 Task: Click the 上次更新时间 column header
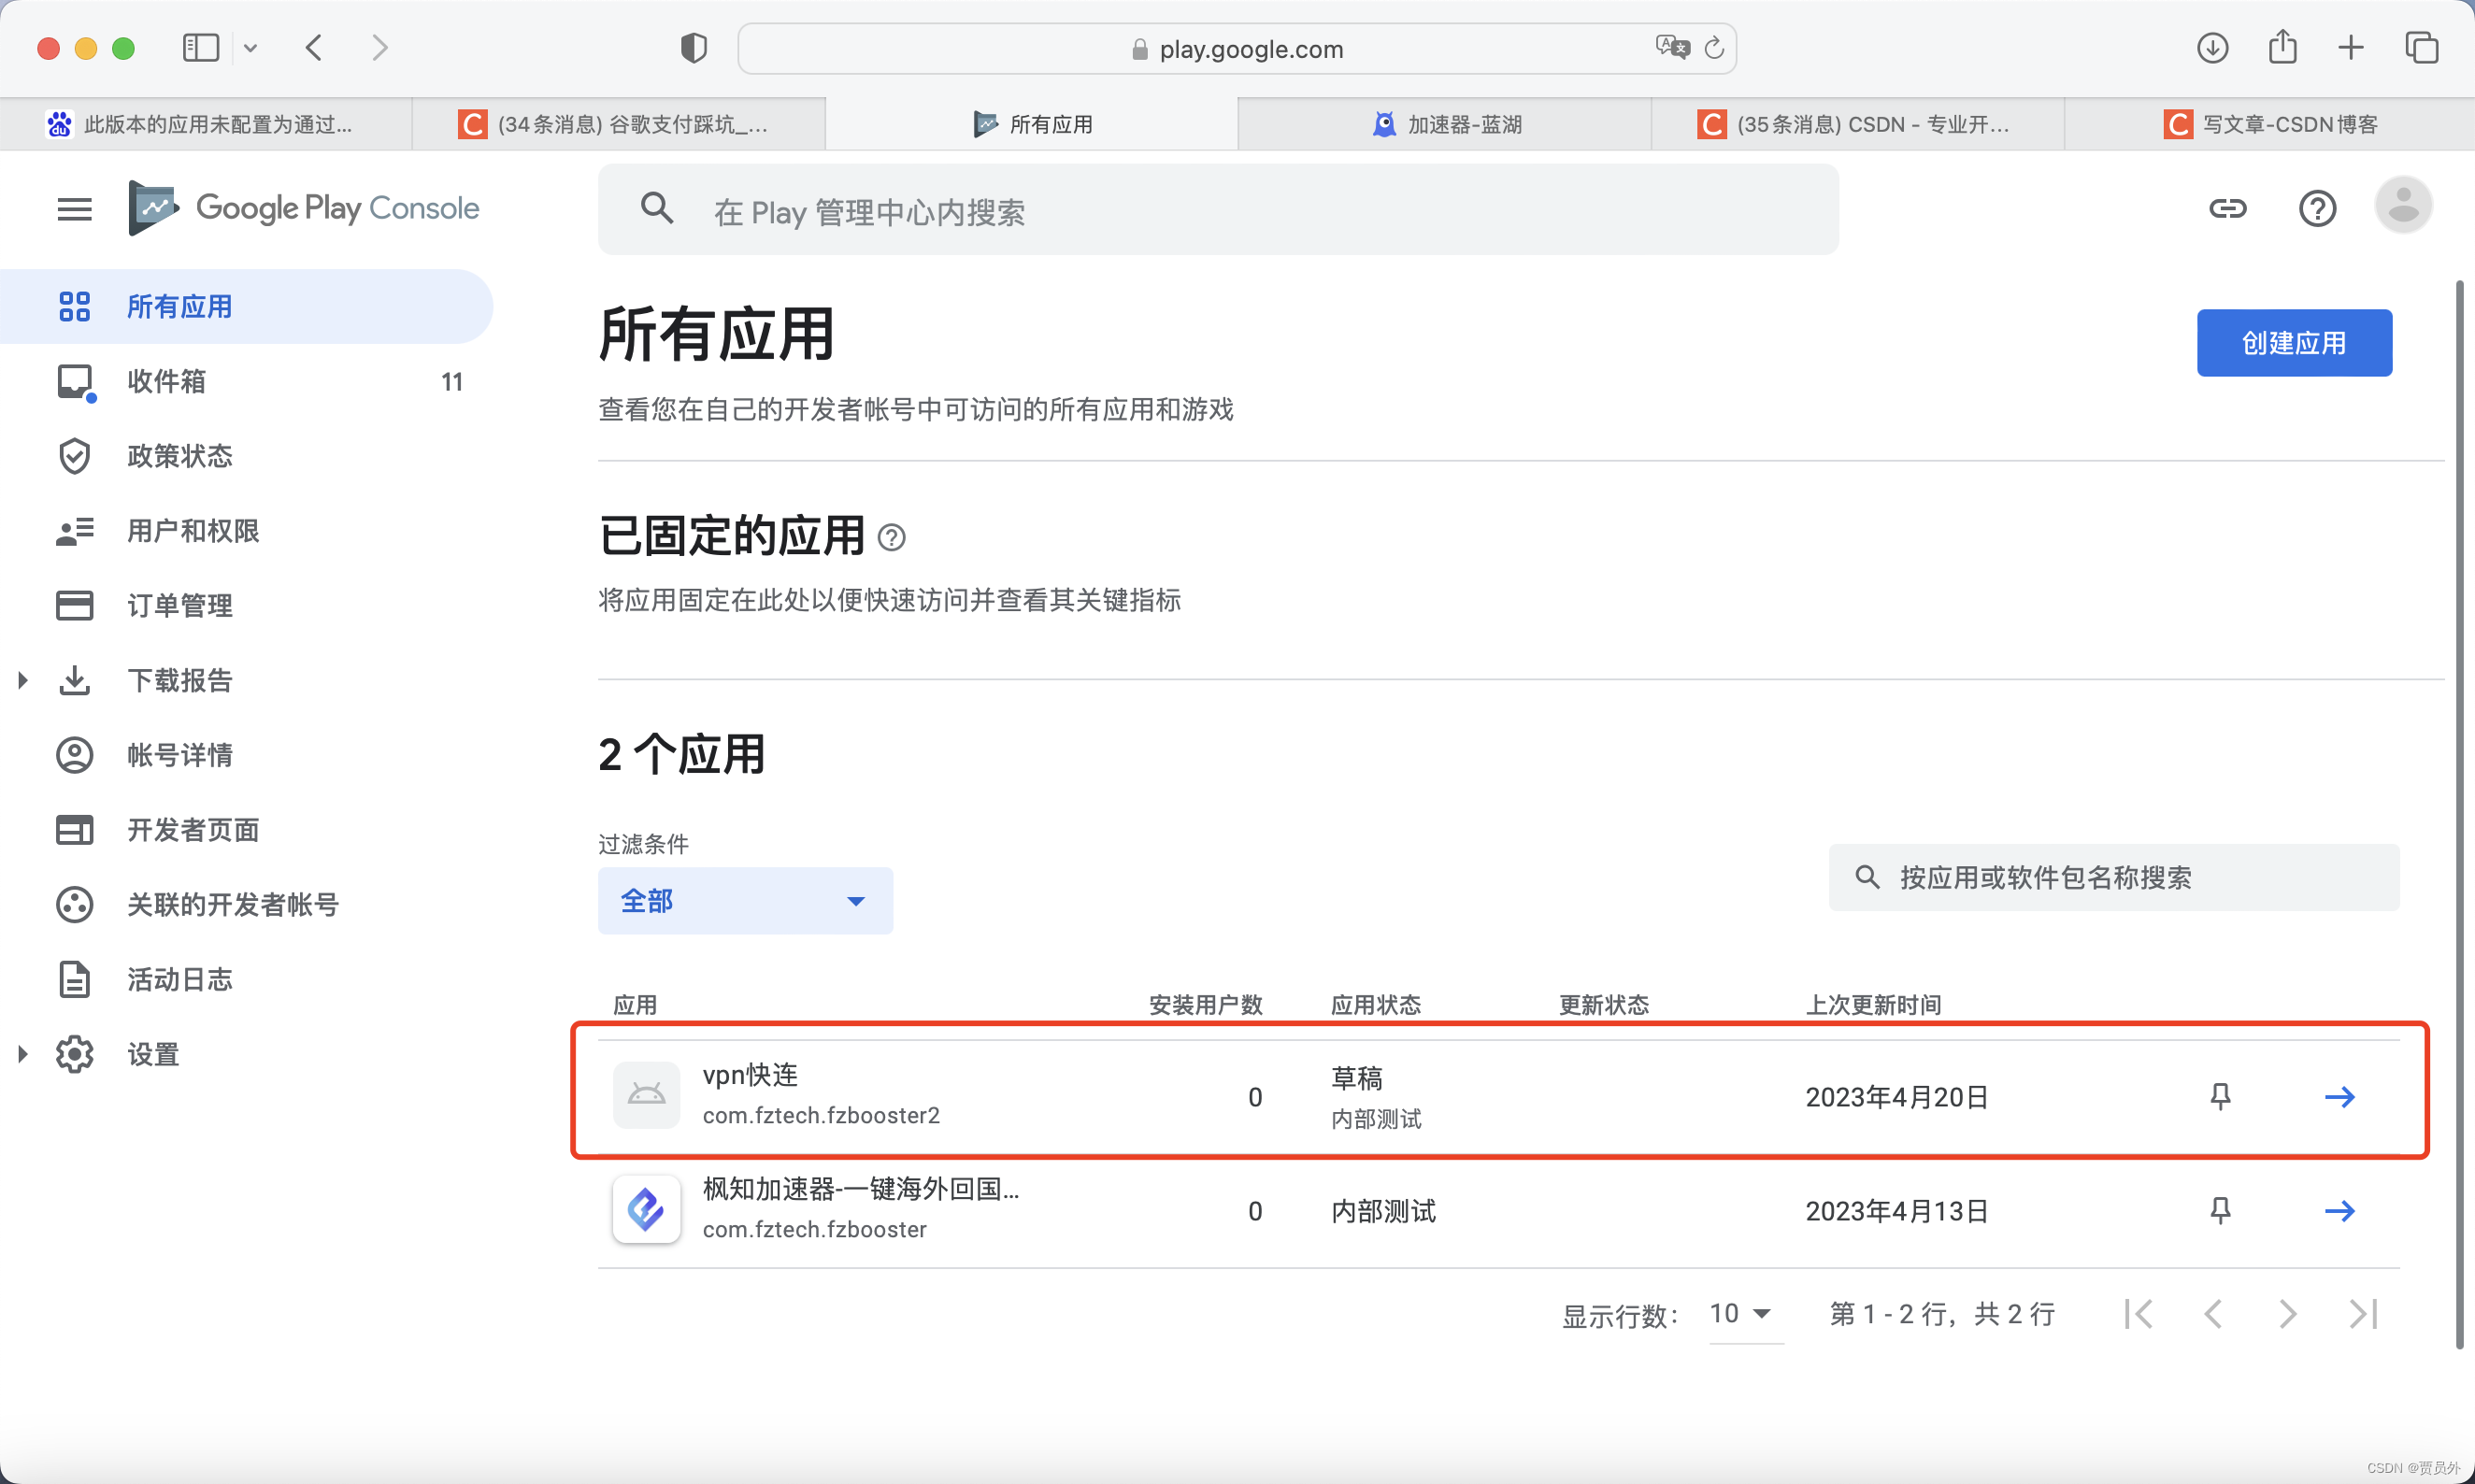[1873, 1005]
